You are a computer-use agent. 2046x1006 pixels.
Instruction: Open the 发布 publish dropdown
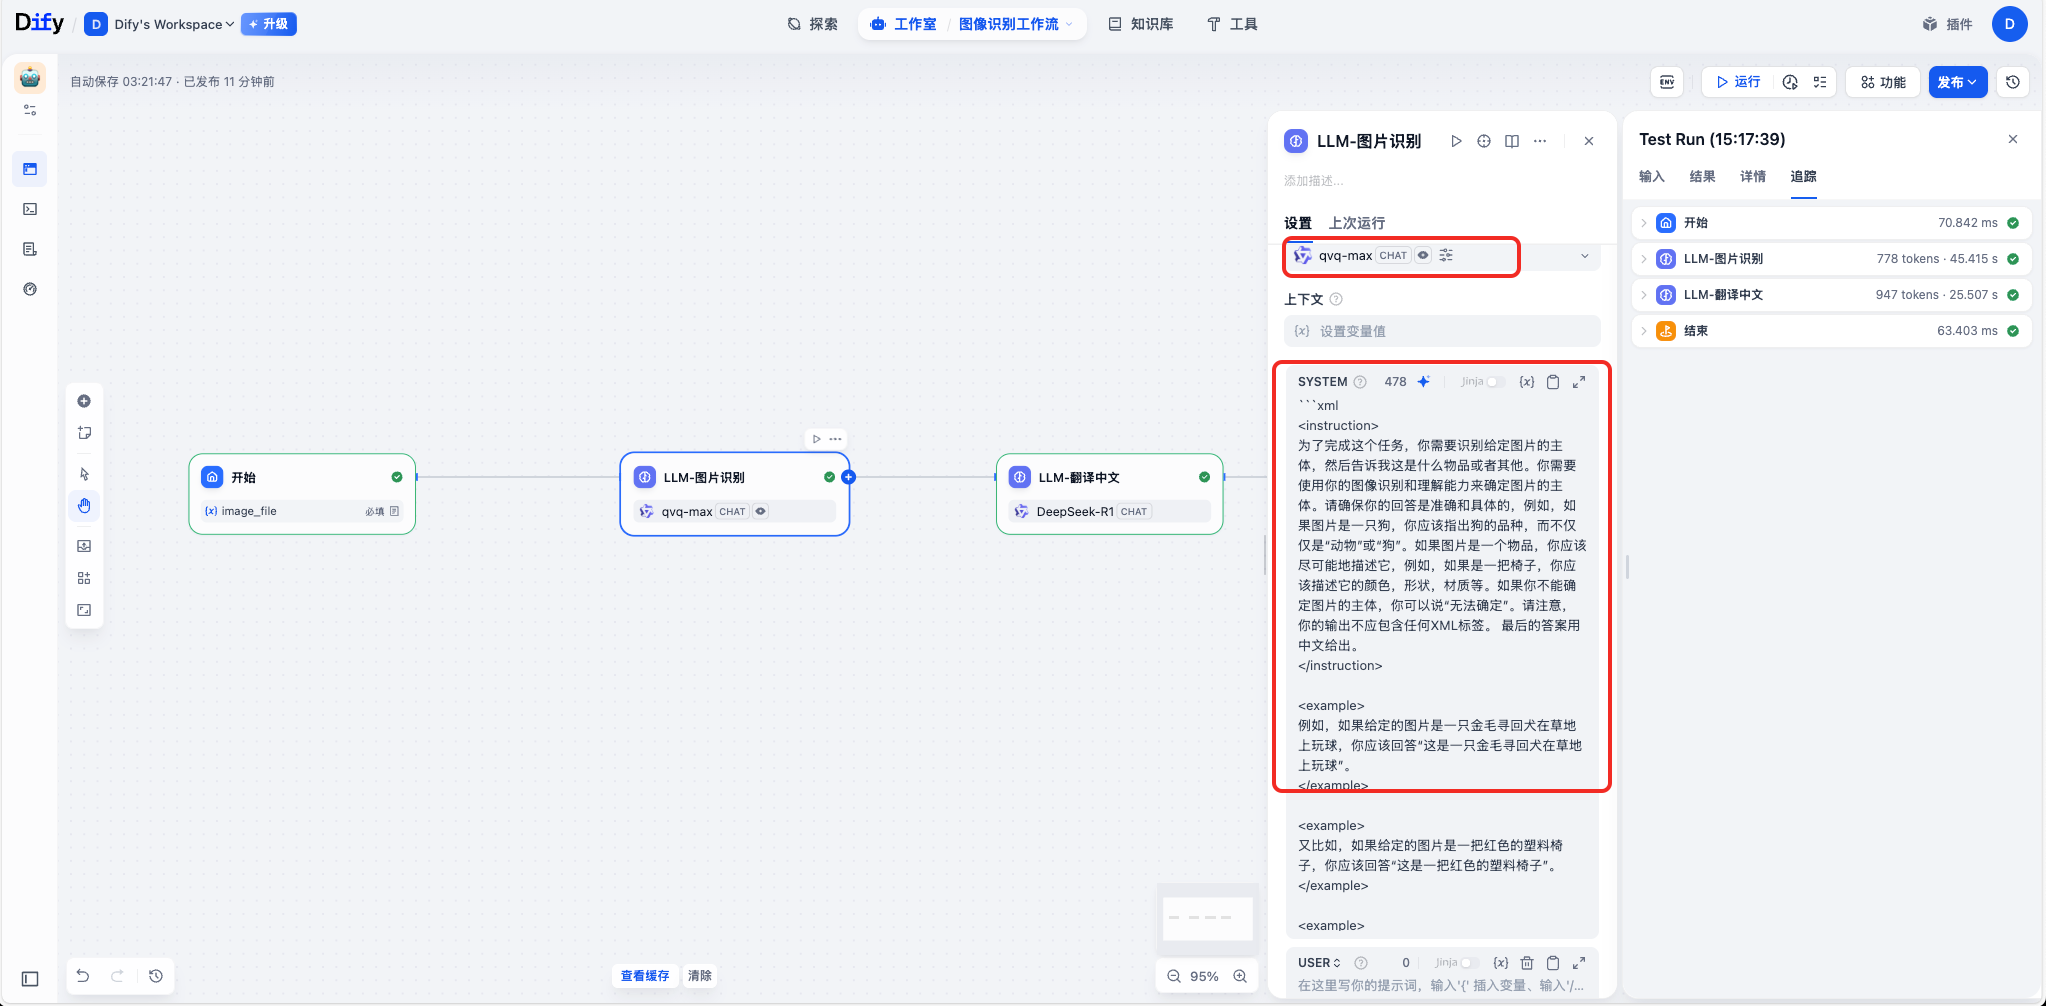1957,82
